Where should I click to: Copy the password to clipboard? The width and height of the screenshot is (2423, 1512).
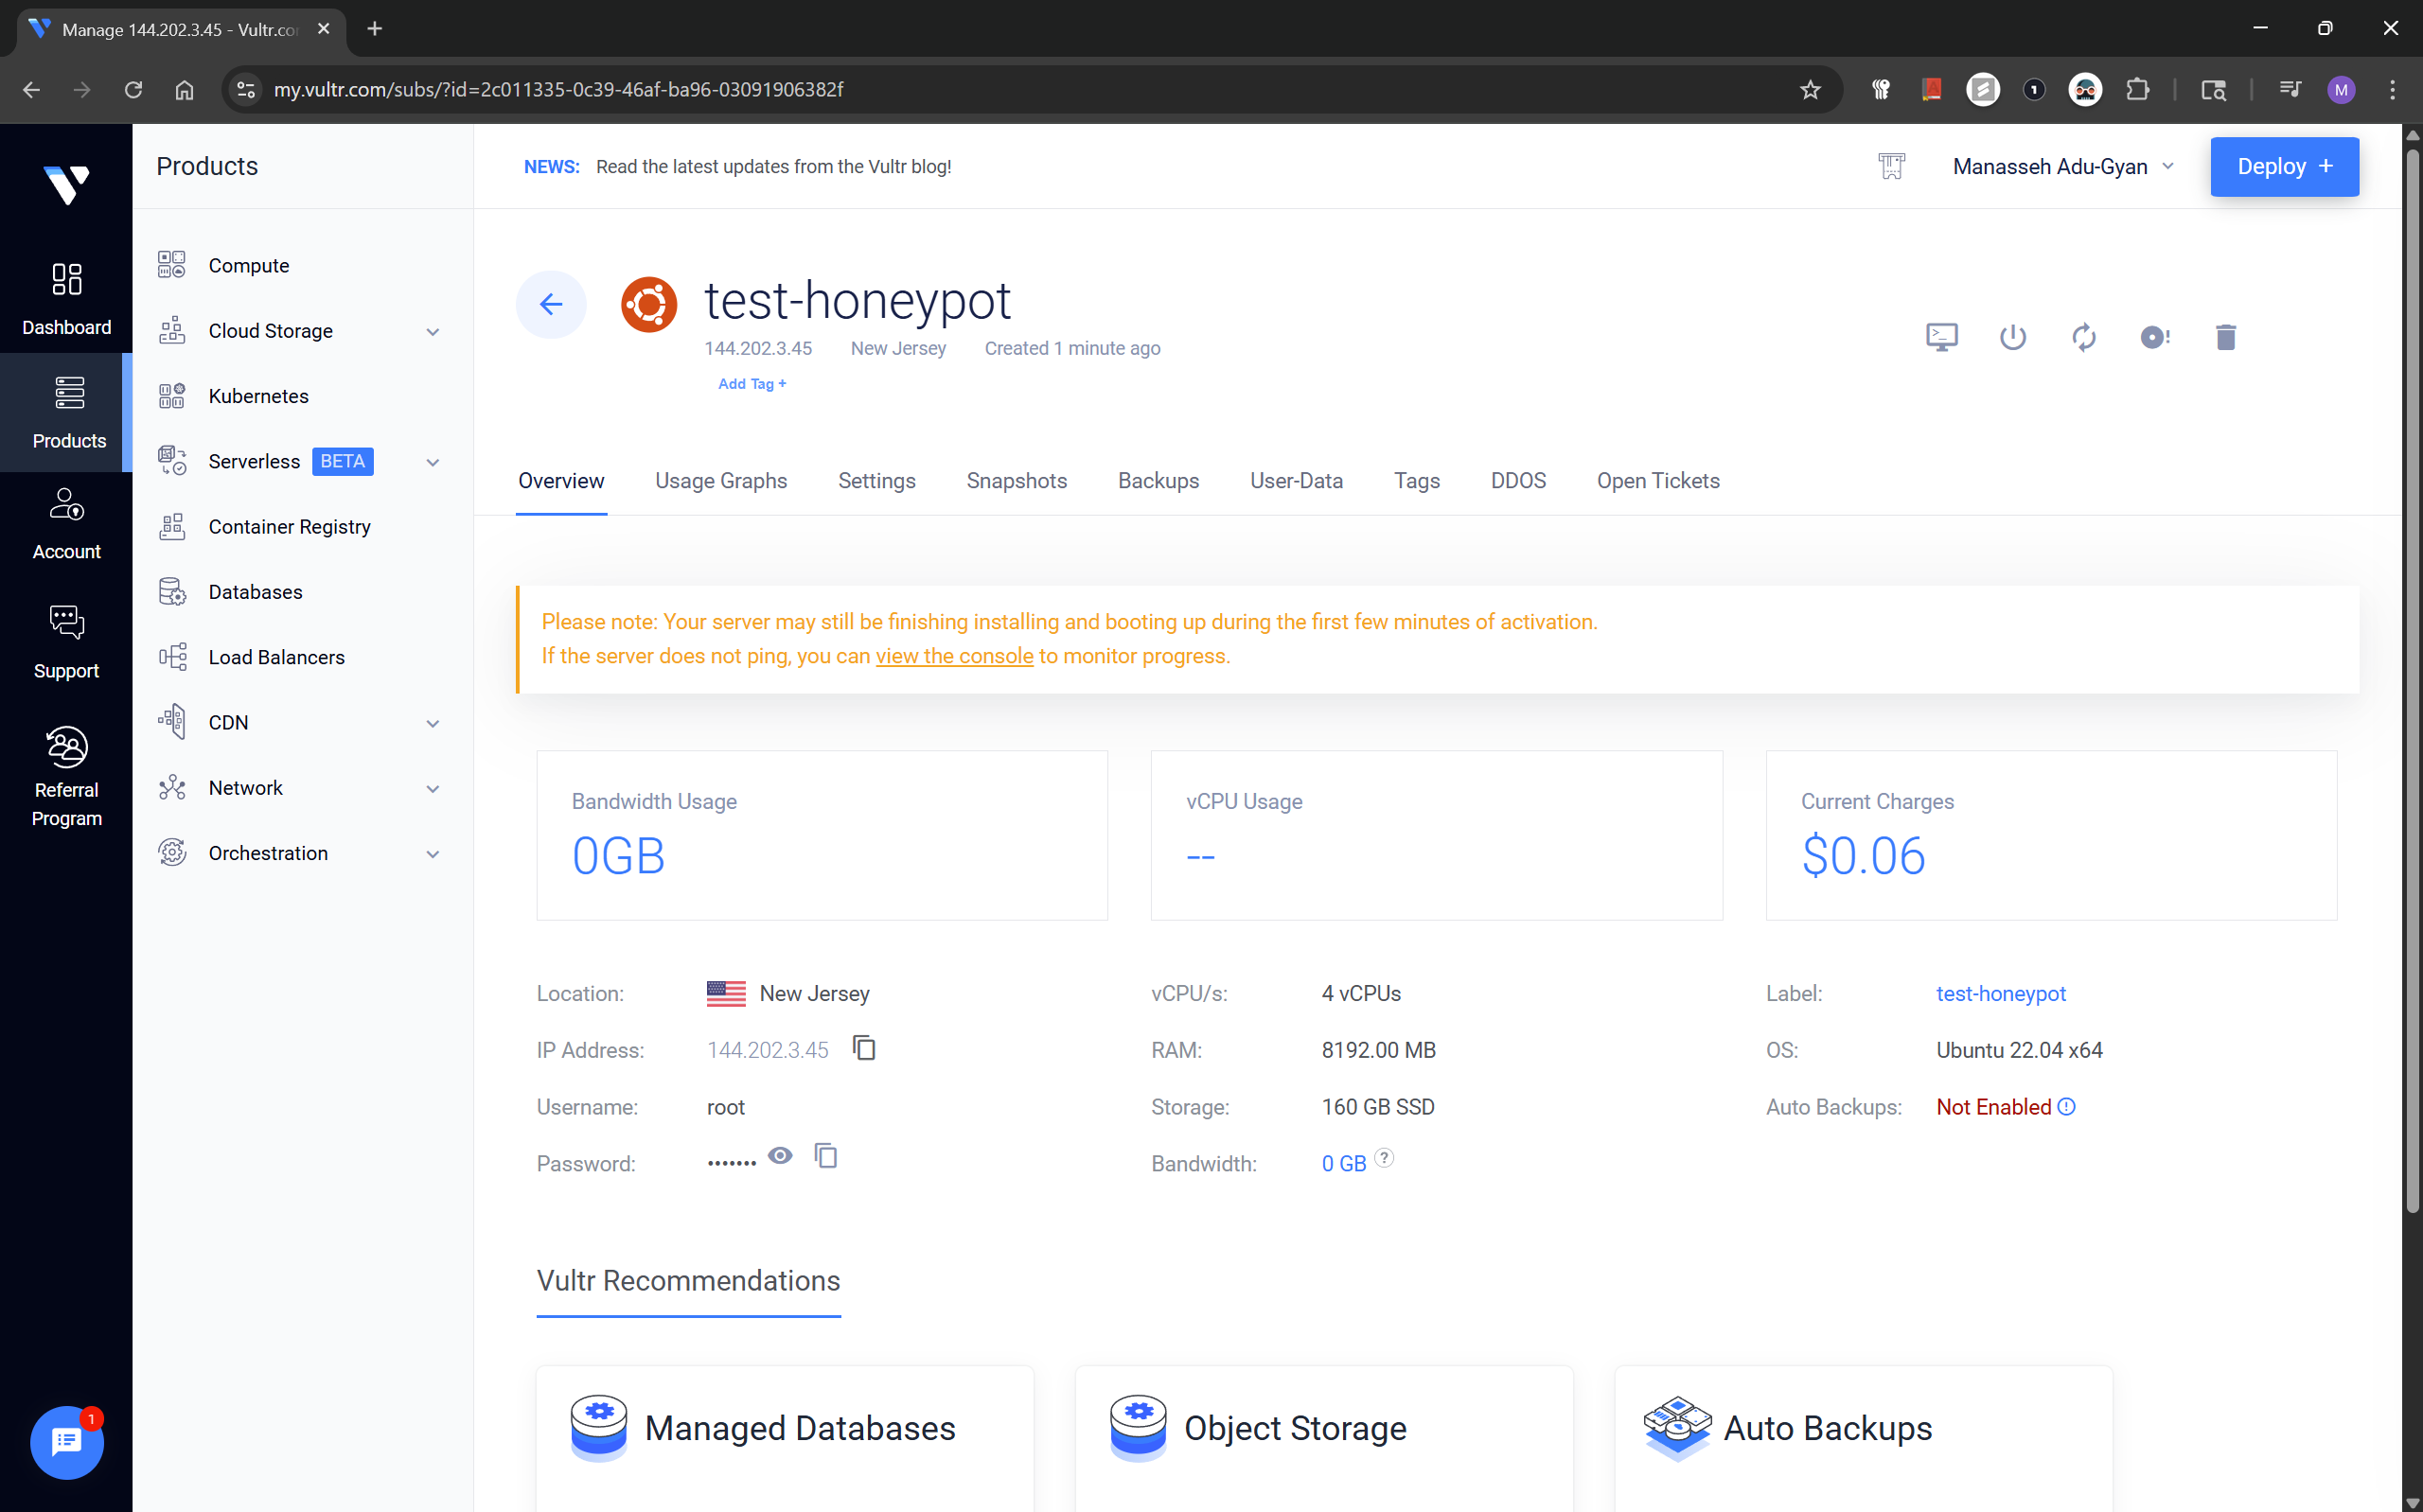(x=825, y=1156)
